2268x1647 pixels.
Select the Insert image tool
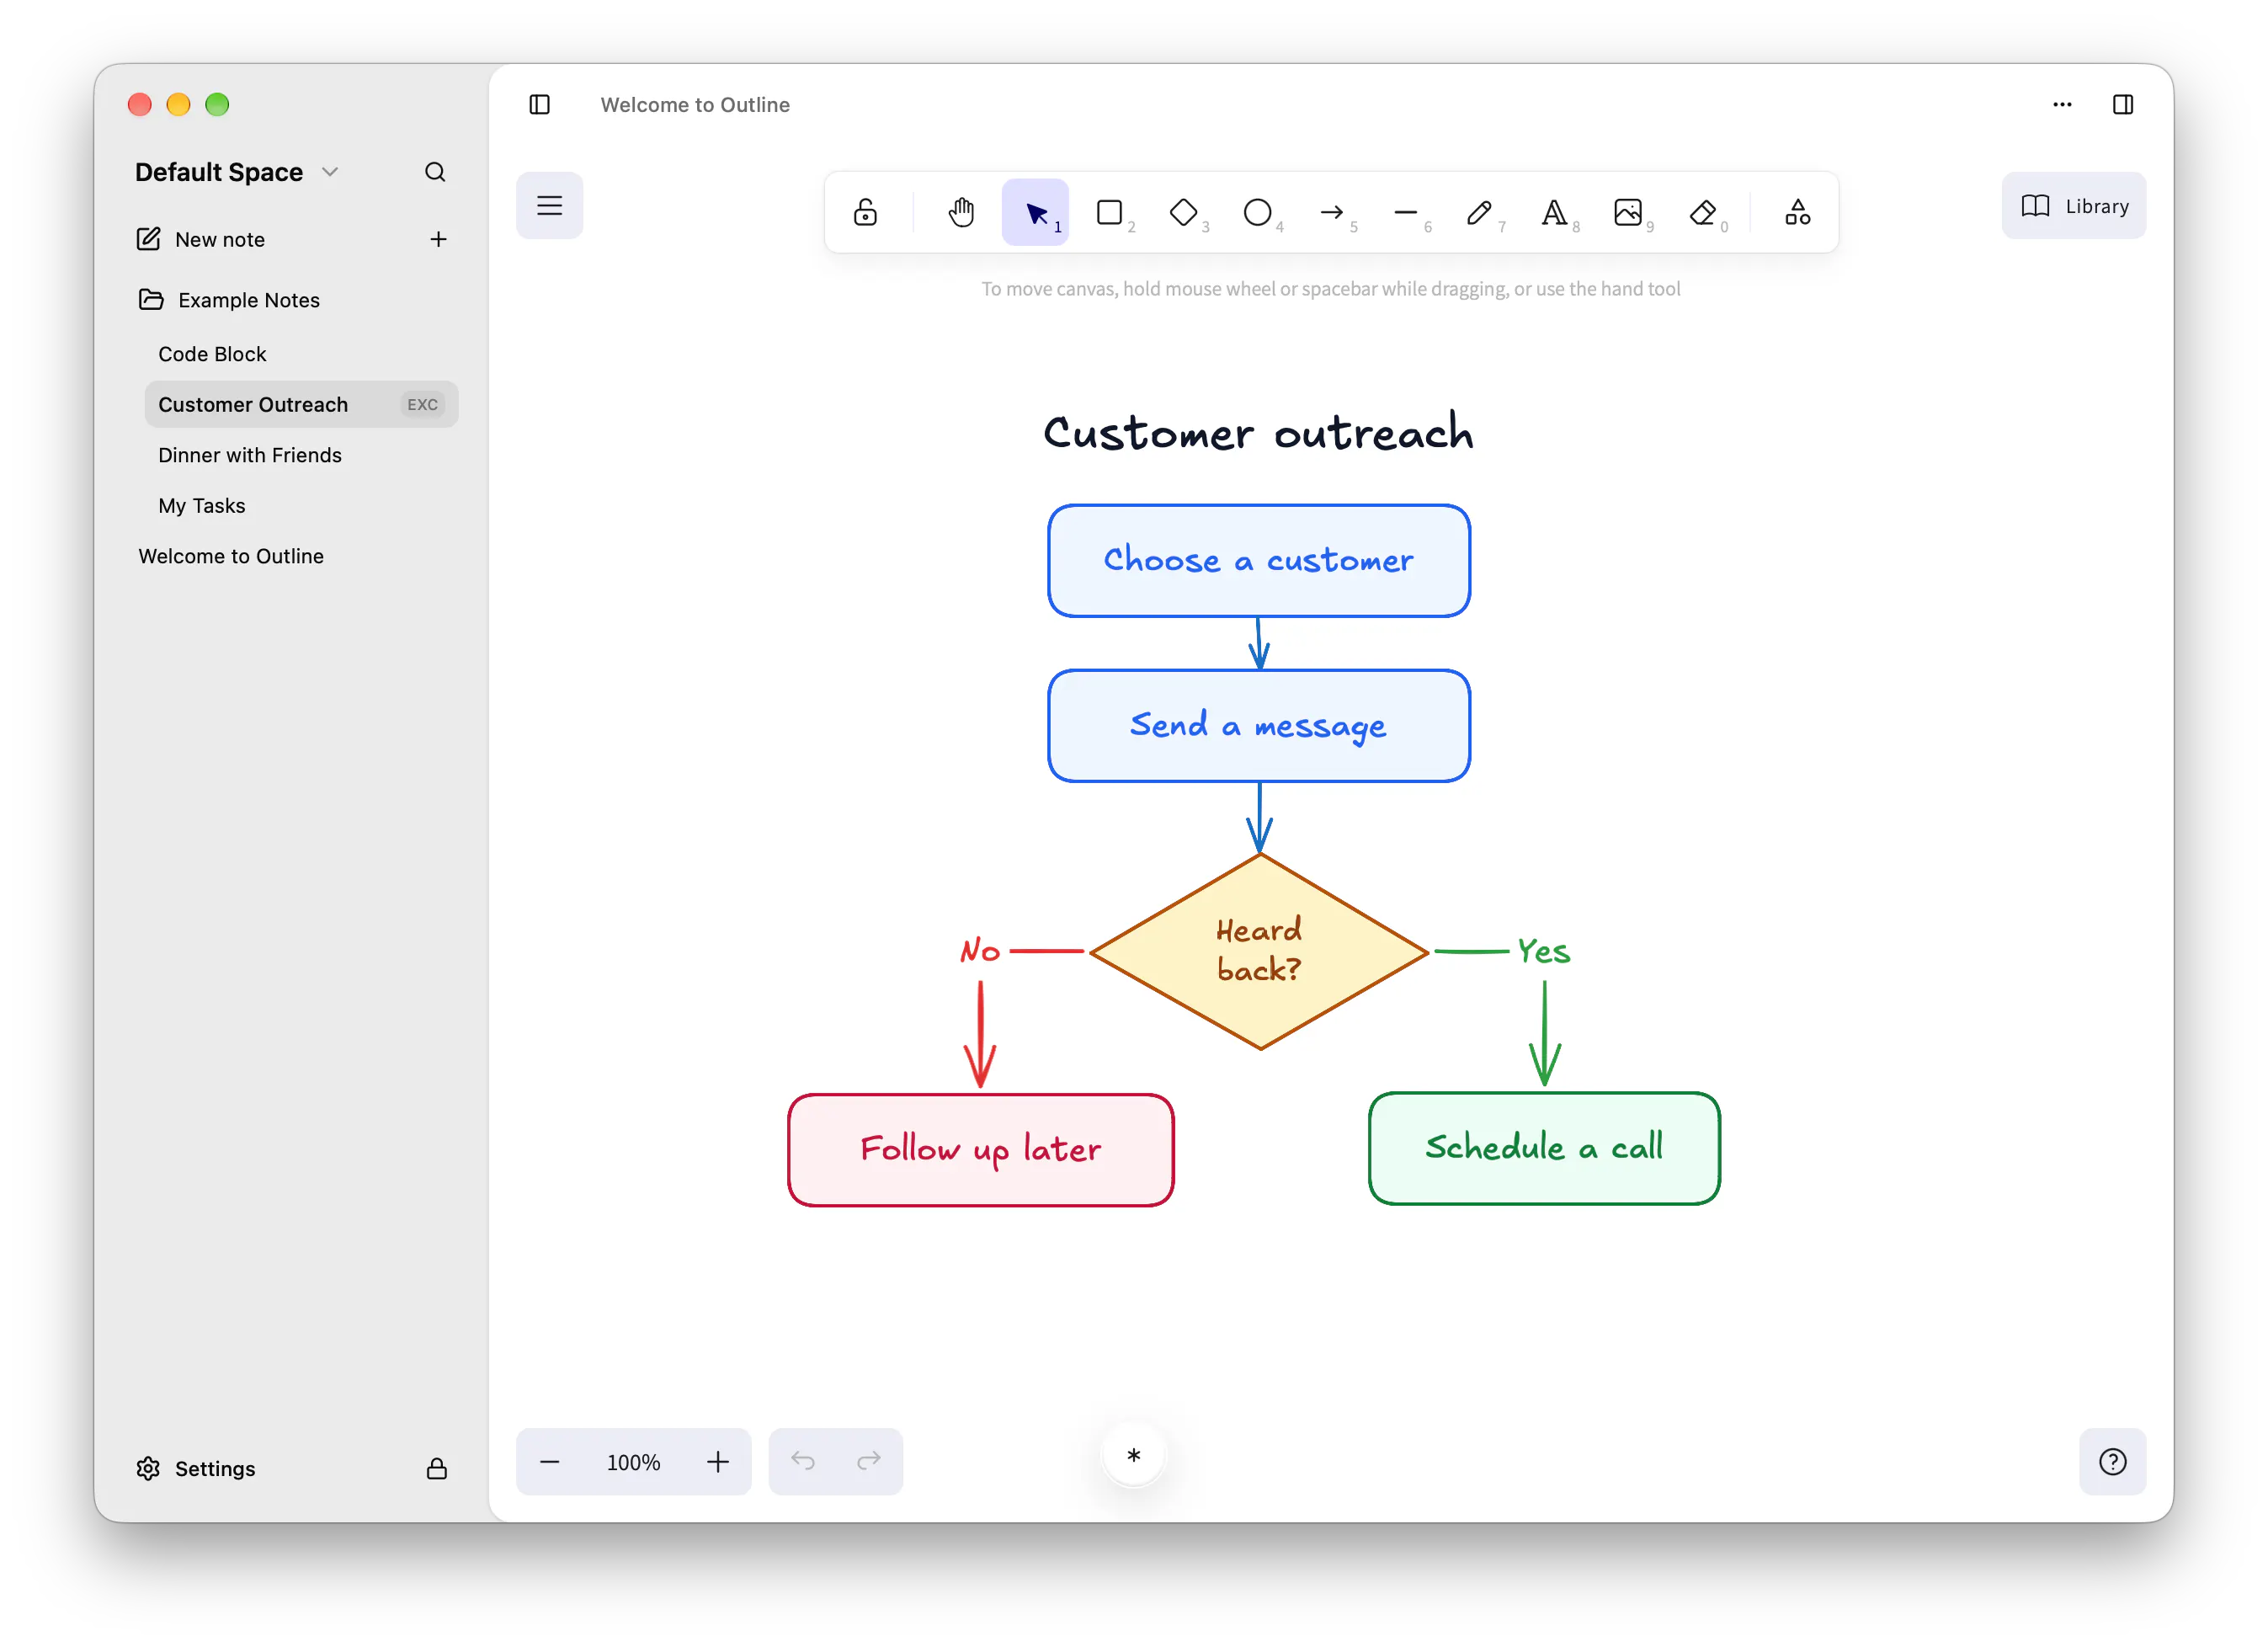pos(1627,212)
